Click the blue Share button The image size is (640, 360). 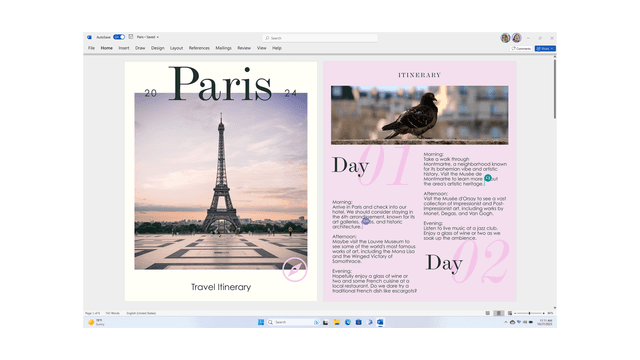point(545,49)
